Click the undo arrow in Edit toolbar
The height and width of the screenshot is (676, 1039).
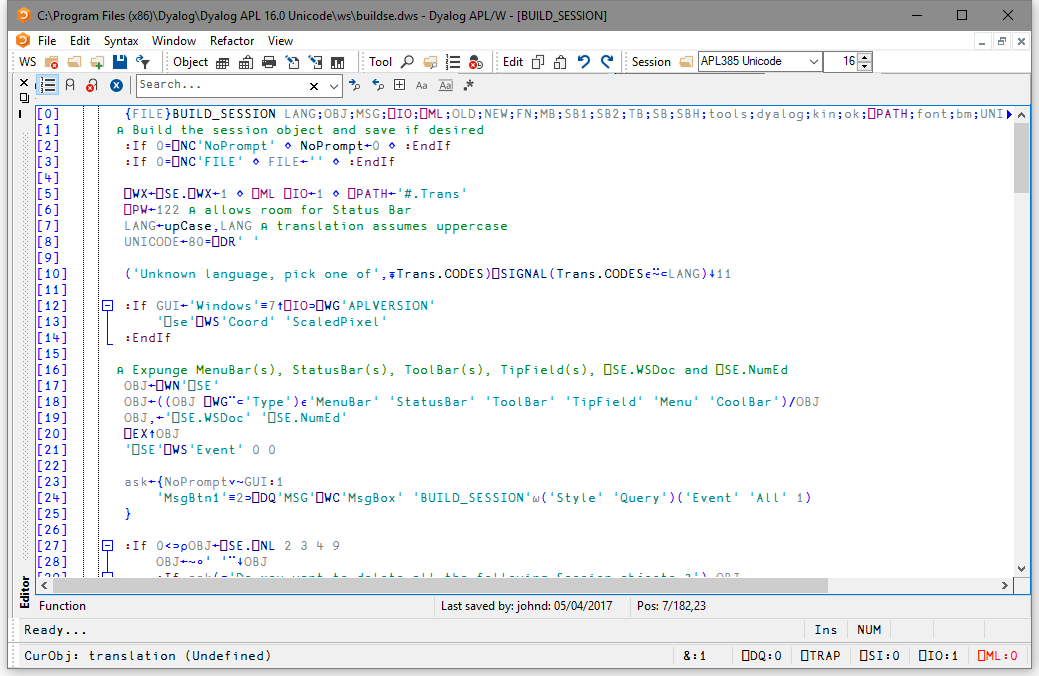tap(585, 62)
